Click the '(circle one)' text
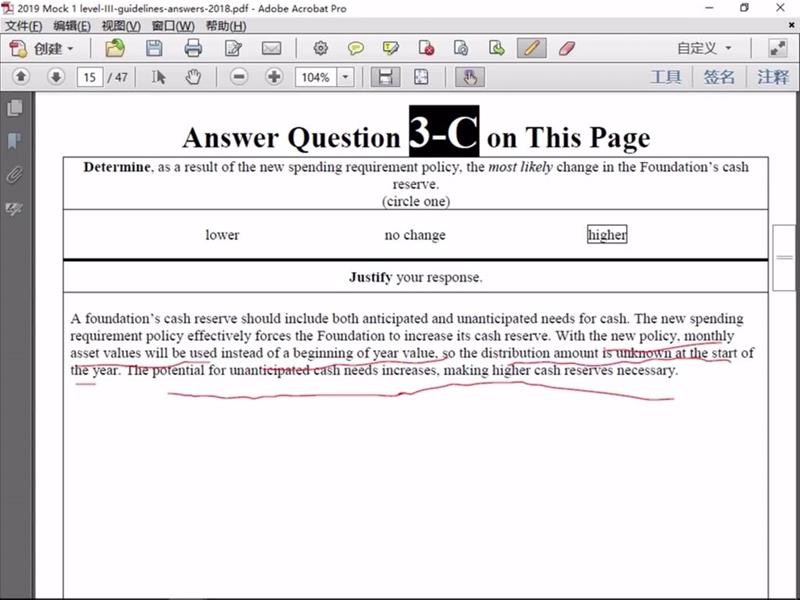The width and height of the screenshot is (800, 600). 416,201
